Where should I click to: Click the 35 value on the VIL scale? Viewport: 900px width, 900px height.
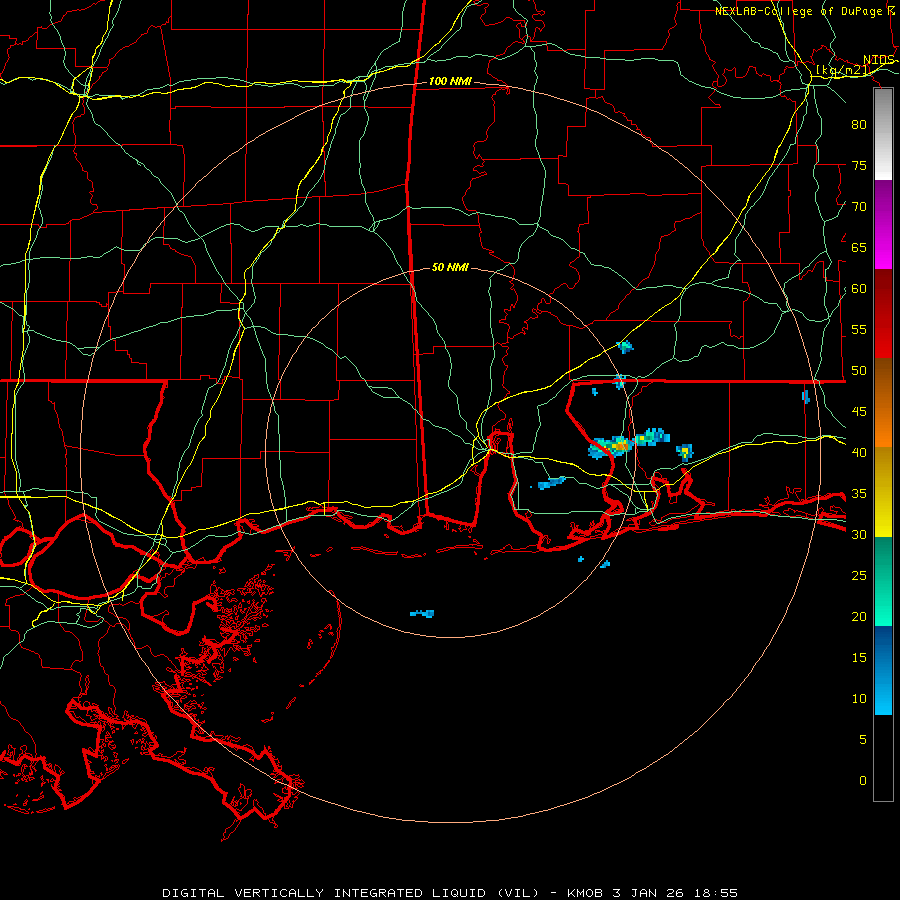(x=859, y=494)
